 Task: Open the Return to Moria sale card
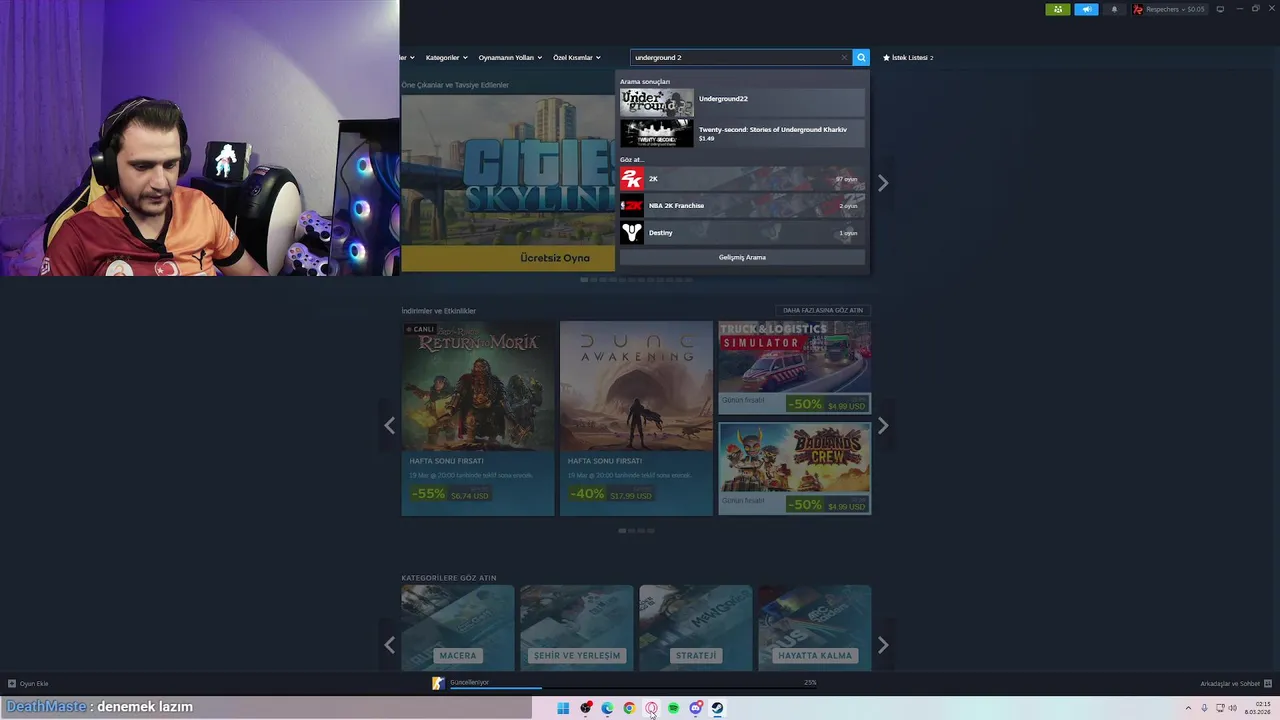pyautogui.click(x=478, y=418)
